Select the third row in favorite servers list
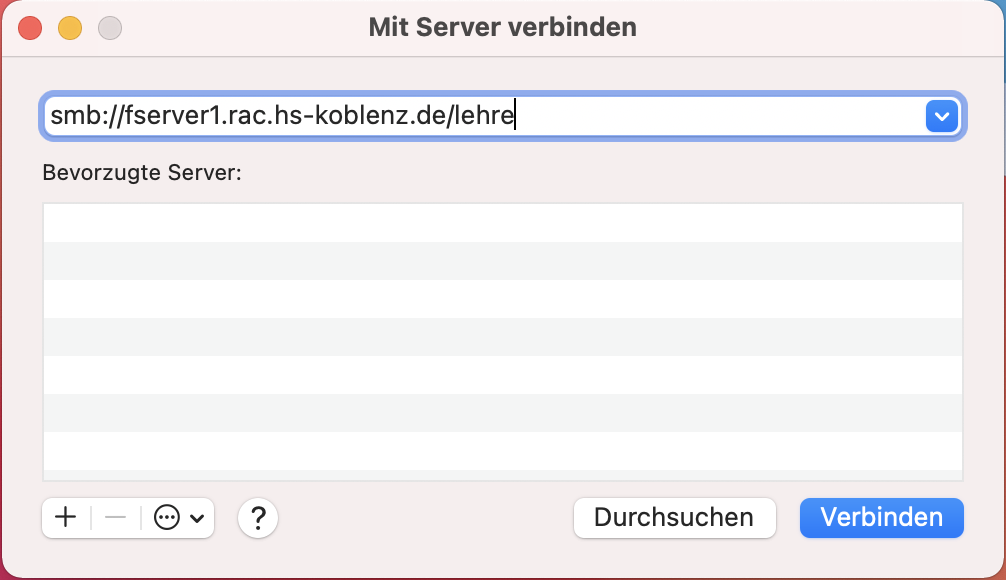This screenshot has height=580, width=1006. [x=502, y=299]
